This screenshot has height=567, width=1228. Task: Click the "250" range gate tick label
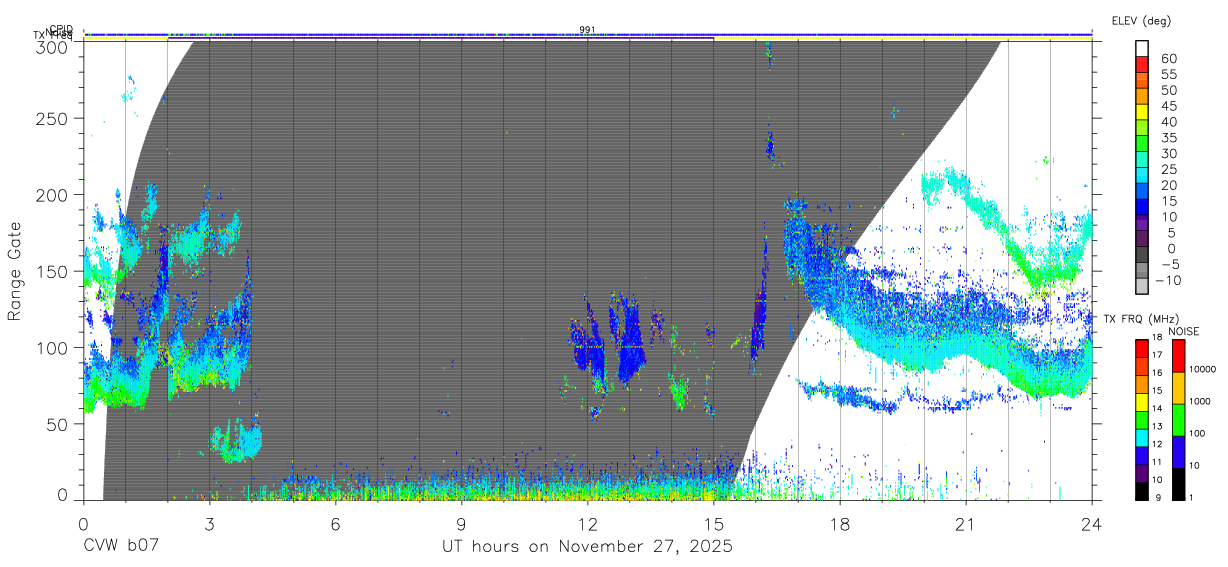click(x=51, y=118)
